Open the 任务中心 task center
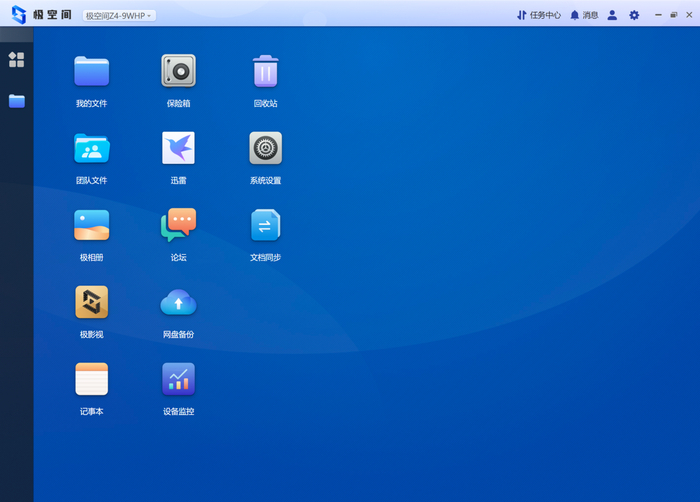Image resolution: width=700 pixels, height=502 pixels. pyautogui.click(x=539, y=16)
